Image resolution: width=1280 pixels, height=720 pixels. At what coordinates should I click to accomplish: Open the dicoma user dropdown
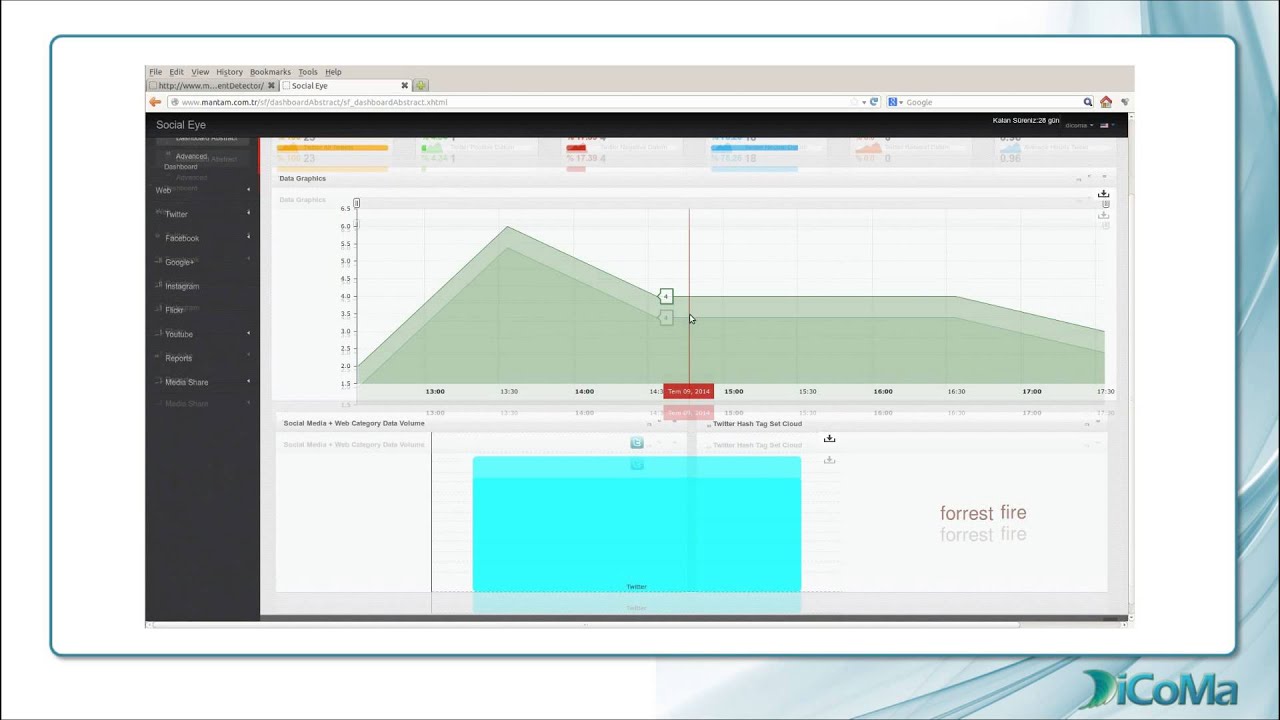pos(1079,125)
